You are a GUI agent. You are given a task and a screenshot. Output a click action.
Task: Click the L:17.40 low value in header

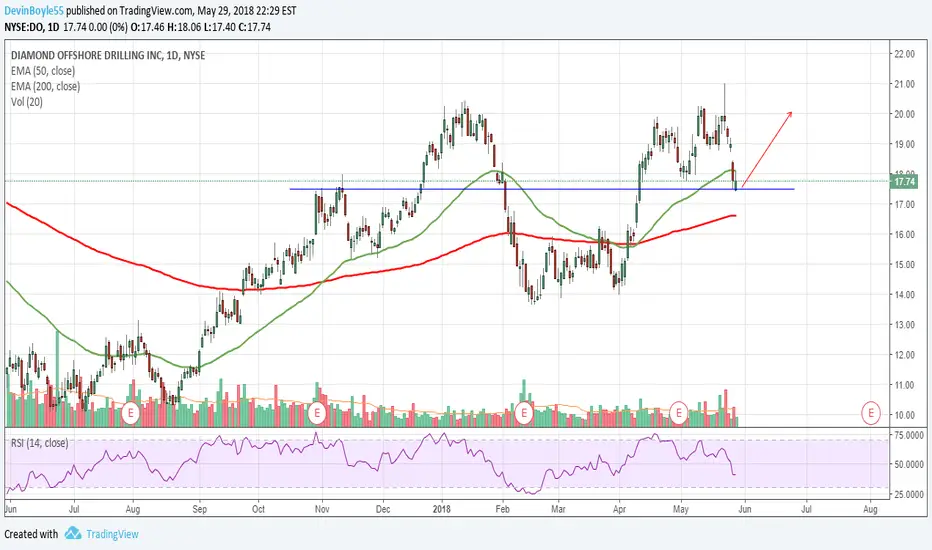(222, 27)
